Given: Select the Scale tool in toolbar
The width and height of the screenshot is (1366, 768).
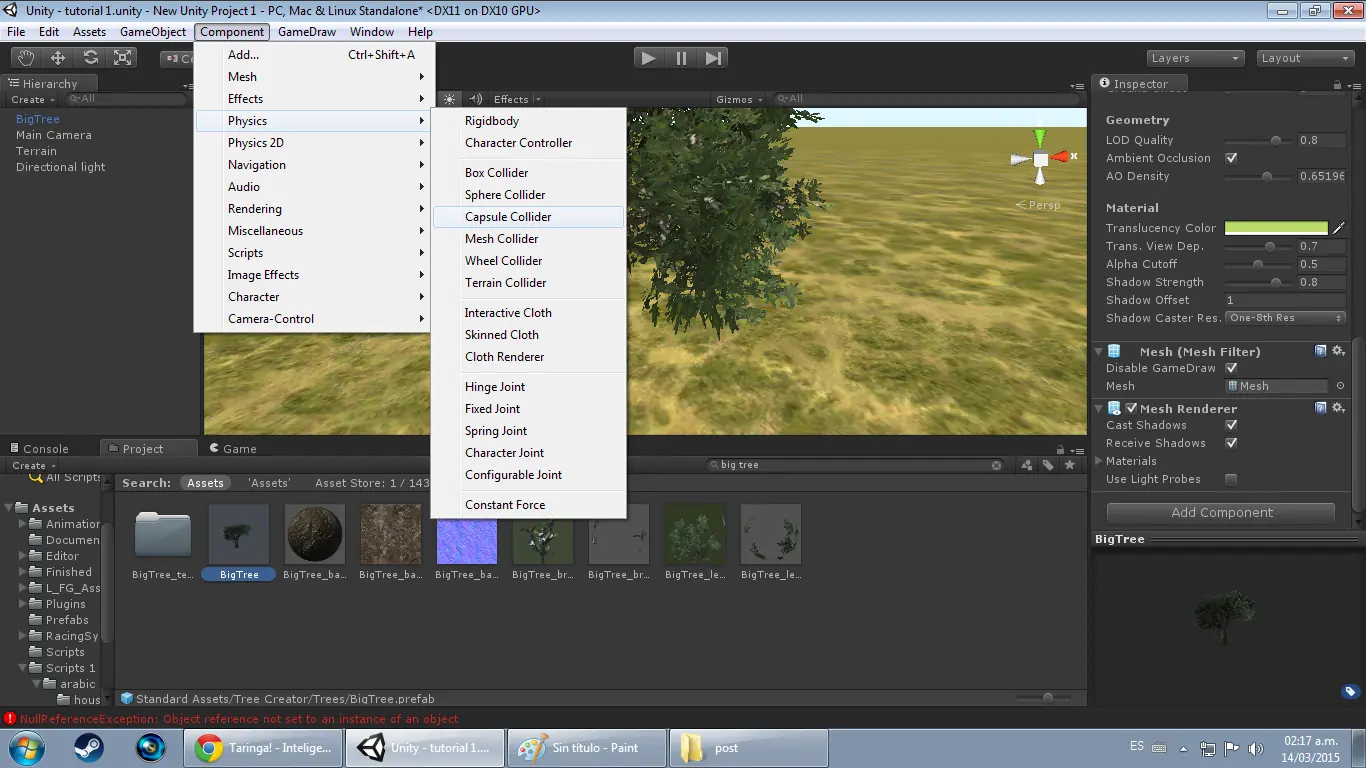Looking at the screenshot, I should pyautogui.click(x=123, y=58).
